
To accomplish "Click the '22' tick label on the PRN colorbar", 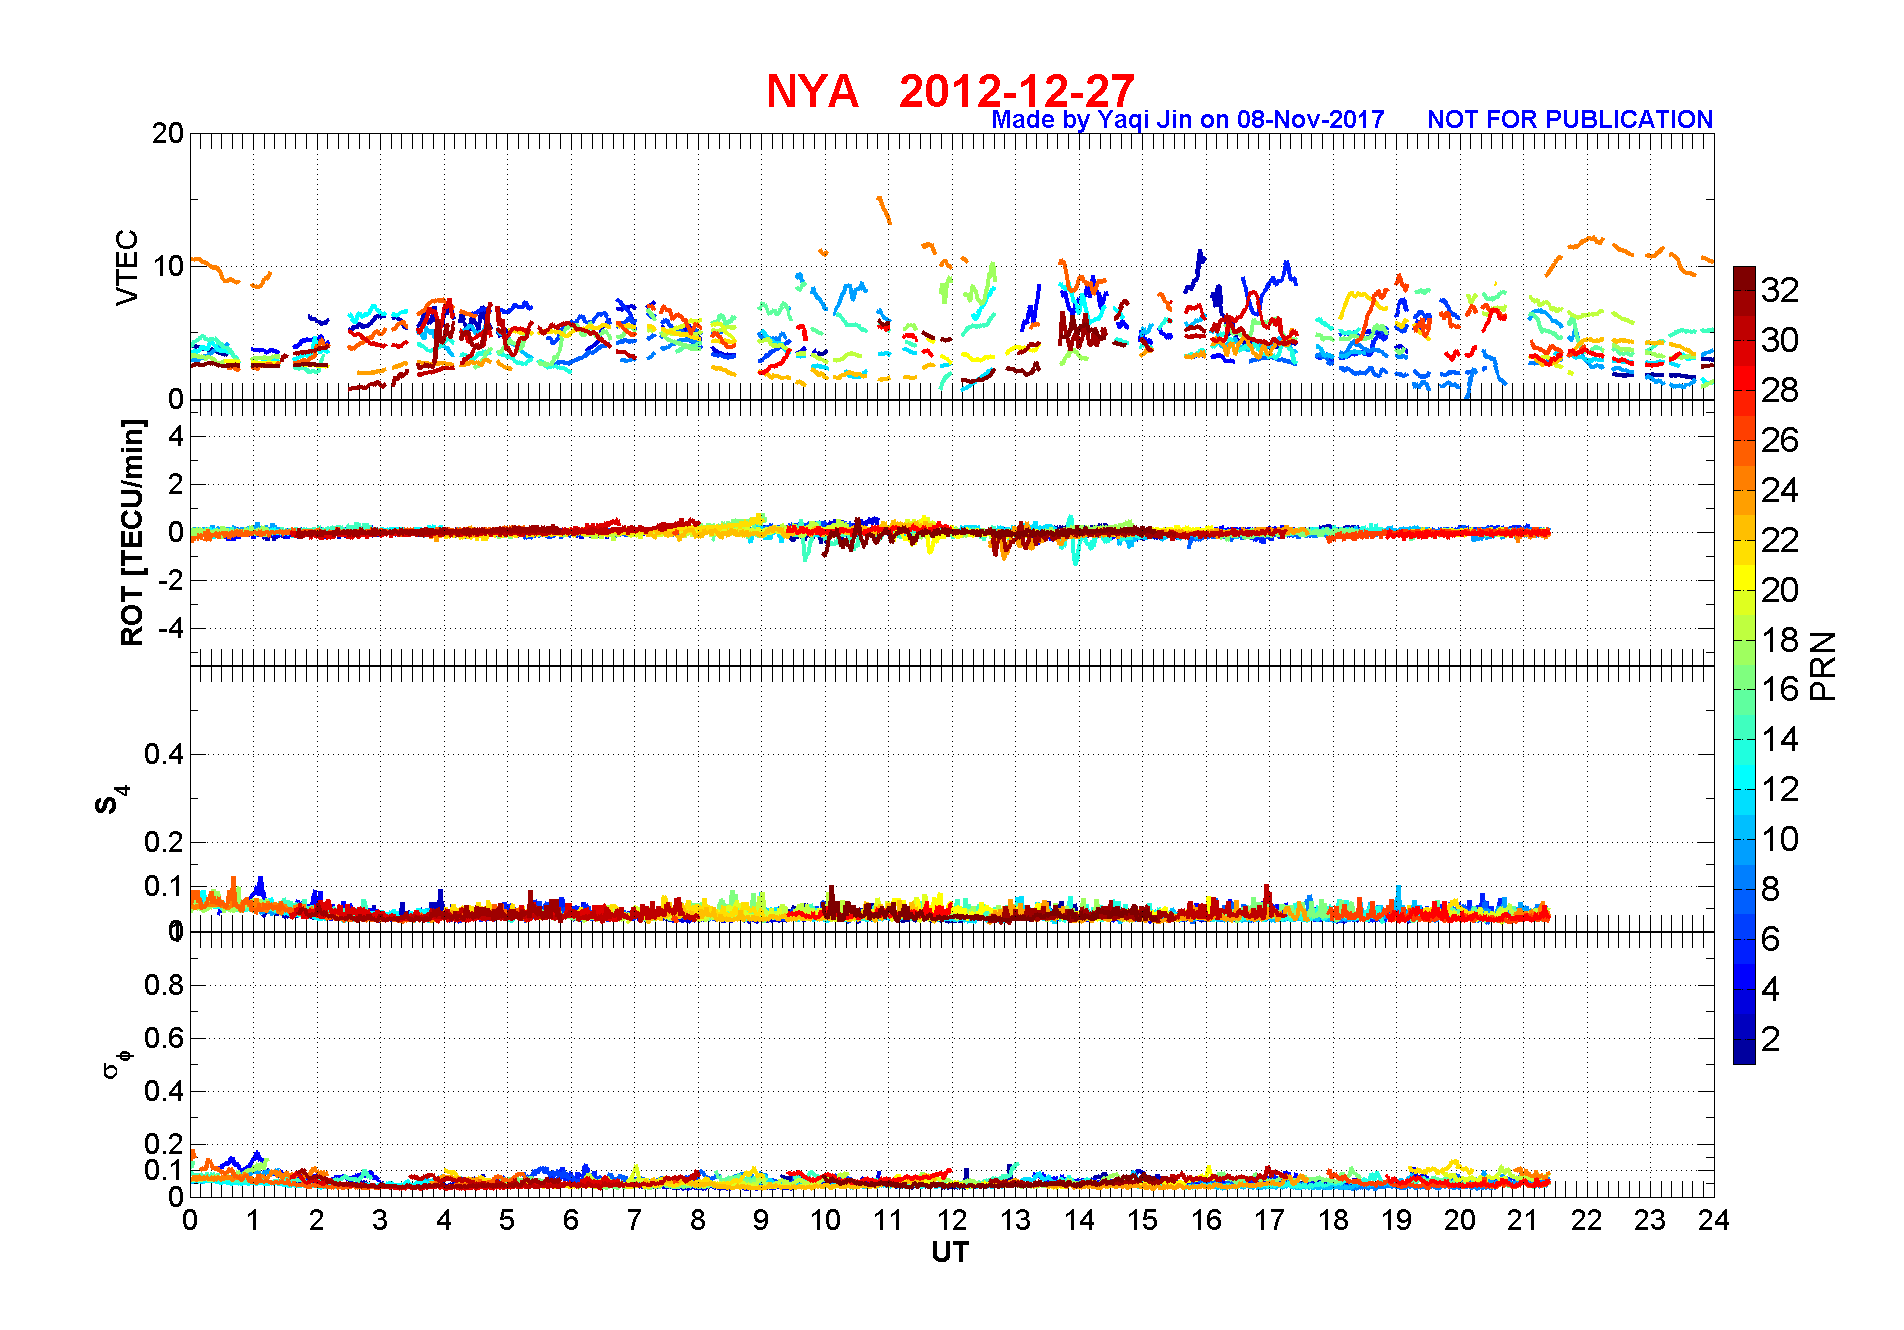I will (1780, 540).
